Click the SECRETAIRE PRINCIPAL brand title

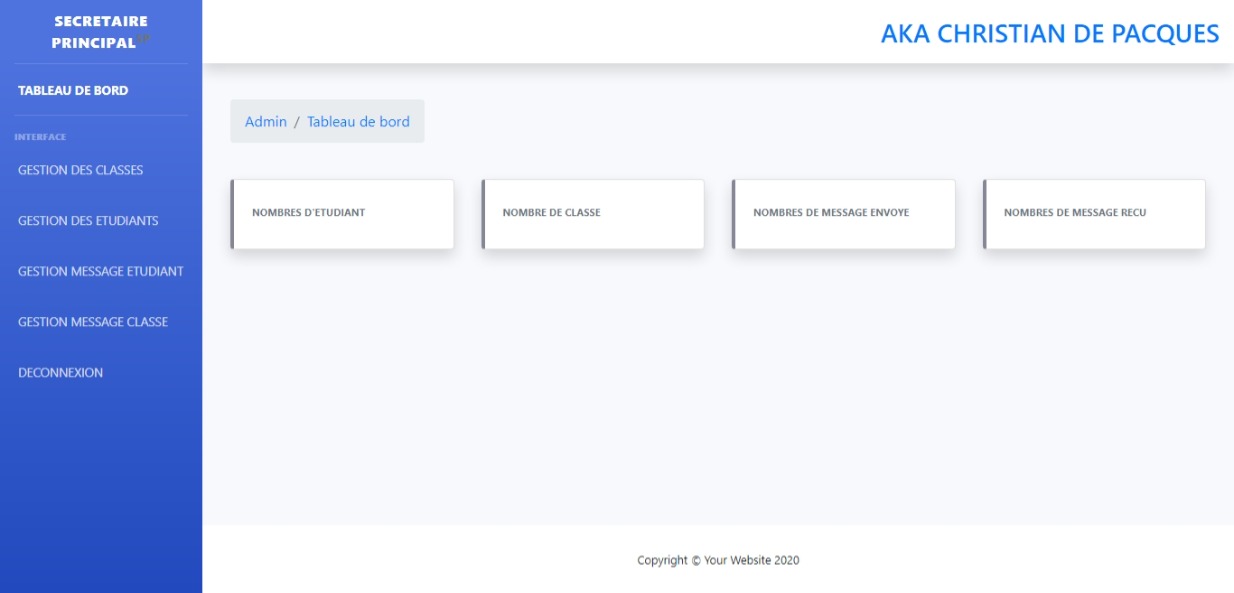tap(98, 32)
